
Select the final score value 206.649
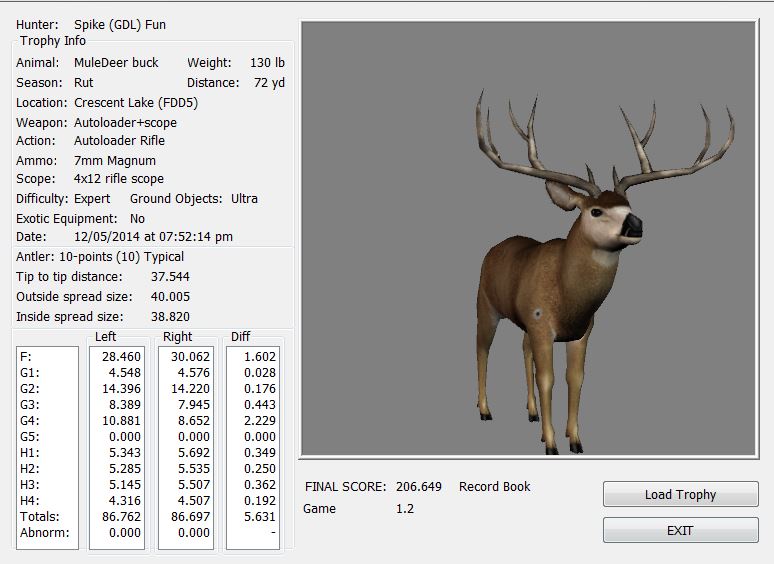coord(418,487)
